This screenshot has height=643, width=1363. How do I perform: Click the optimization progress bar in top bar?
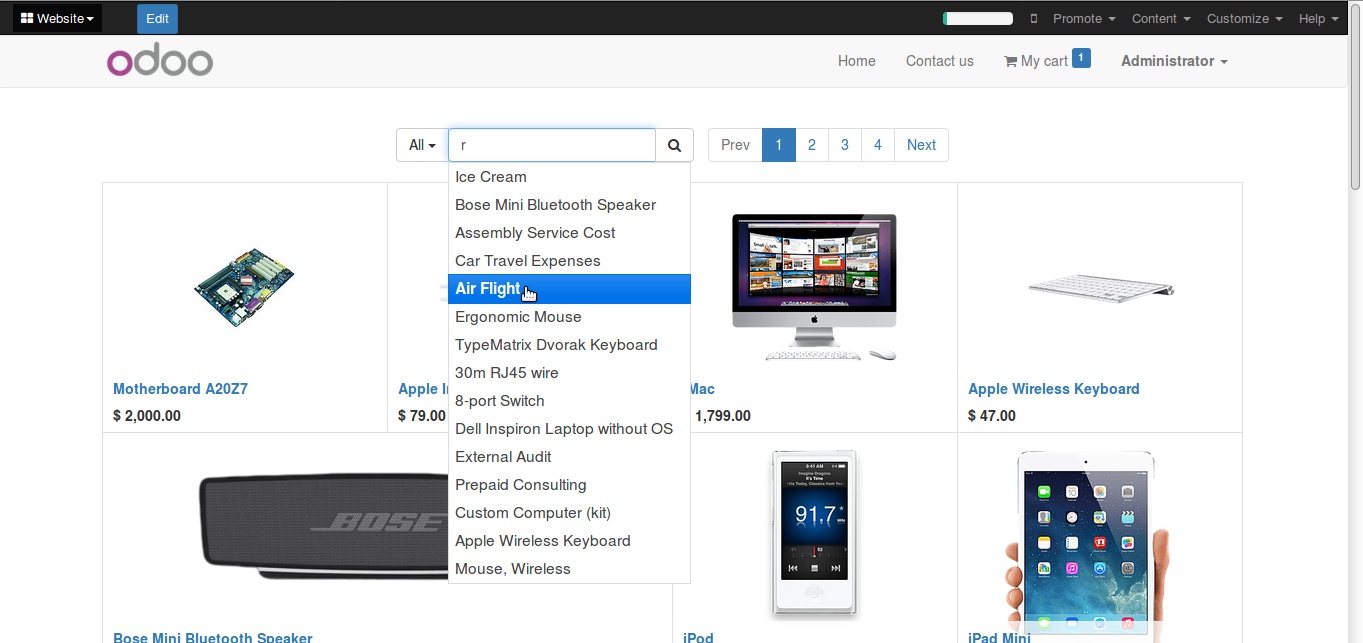click(978, 19)
